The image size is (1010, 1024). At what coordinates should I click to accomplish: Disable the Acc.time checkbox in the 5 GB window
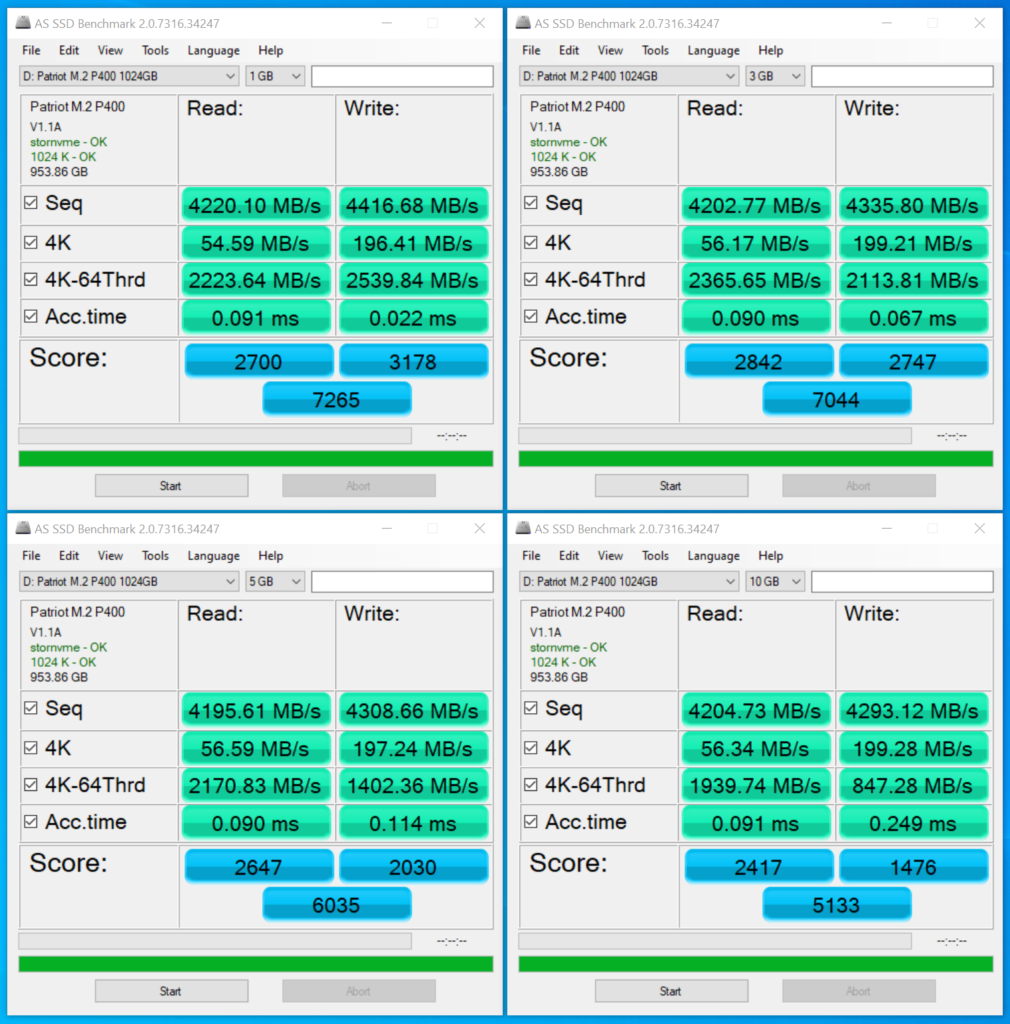tap(31, 823)
